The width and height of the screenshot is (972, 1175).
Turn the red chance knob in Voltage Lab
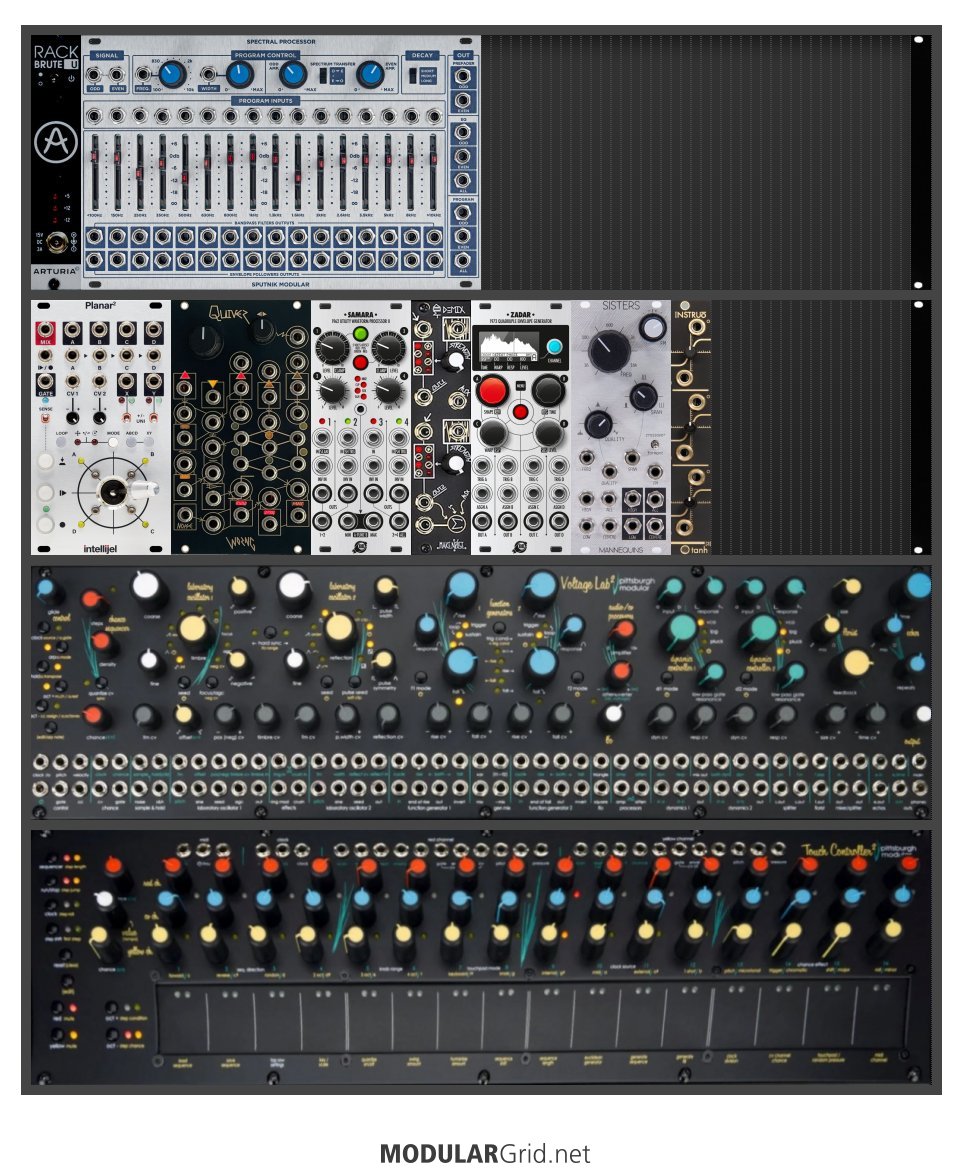(x=94, y=715)
